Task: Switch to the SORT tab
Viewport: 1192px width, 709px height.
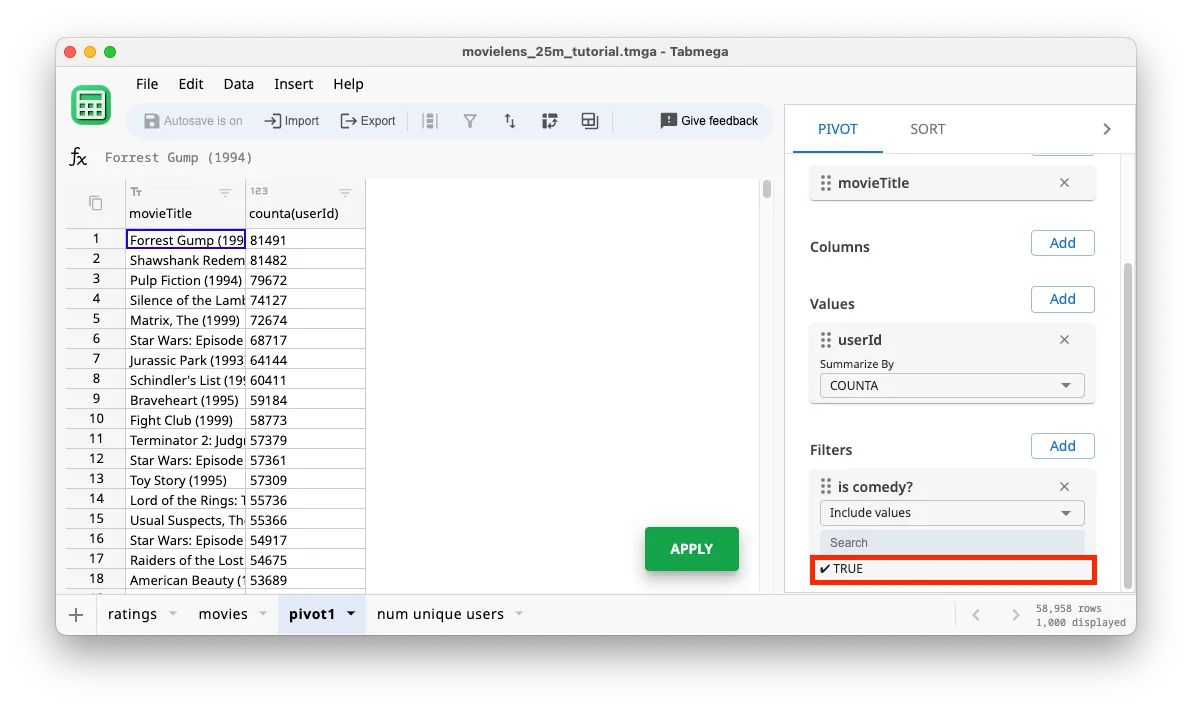Action: 927,128
